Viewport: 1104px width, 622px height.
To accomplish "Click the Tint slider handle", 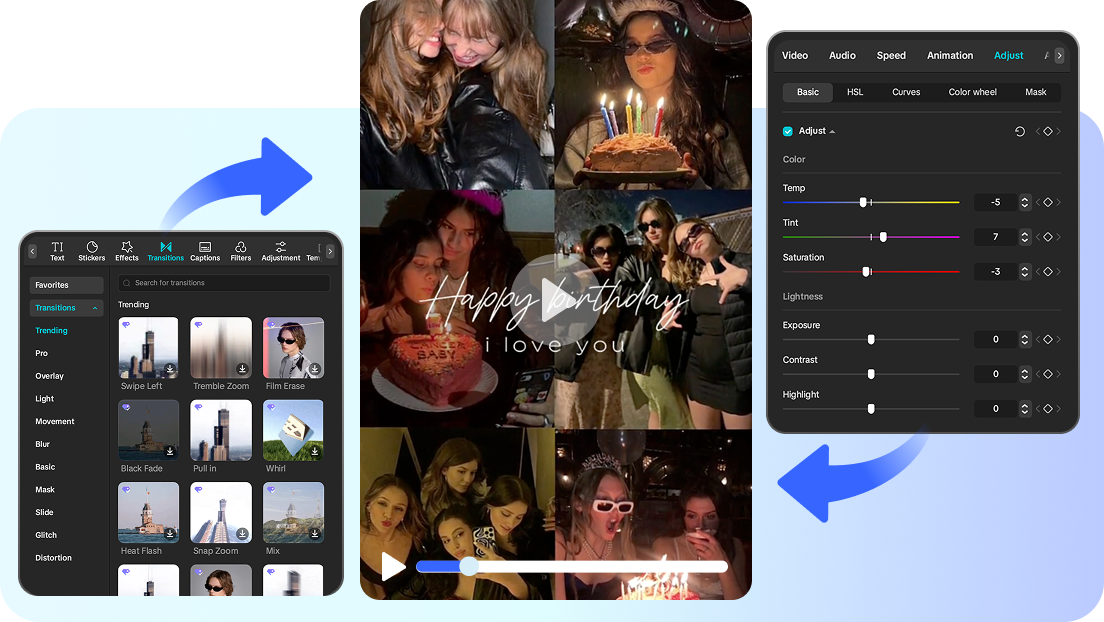I will point(883,237).
